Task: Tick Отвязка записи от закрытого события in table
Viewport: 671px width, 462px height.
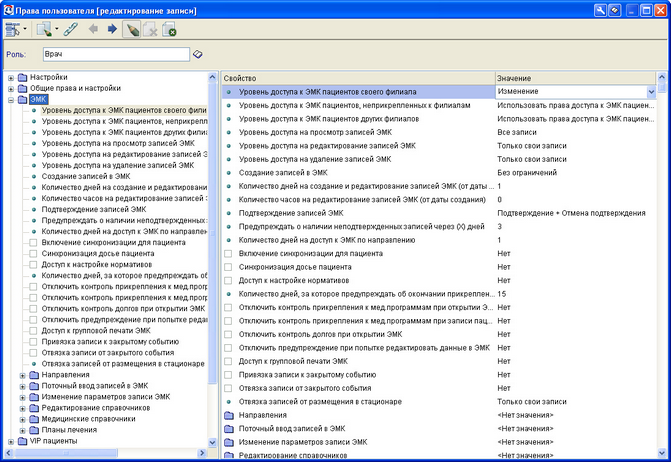Action: (x=228, y=388)
